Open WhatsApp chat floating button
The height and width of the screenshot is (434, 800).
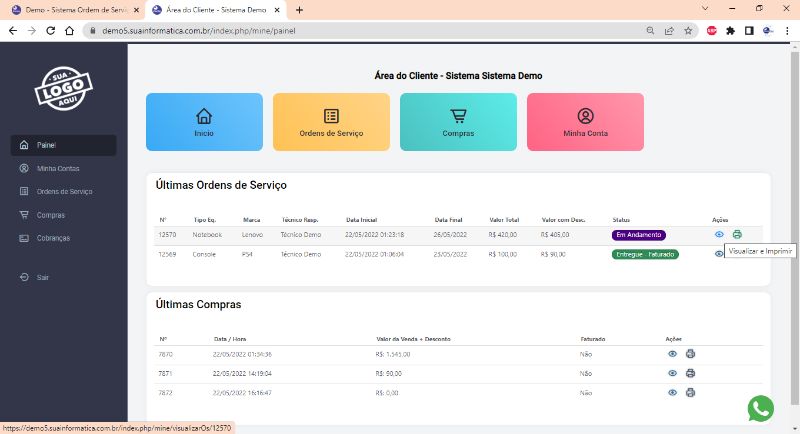(761, 408)
